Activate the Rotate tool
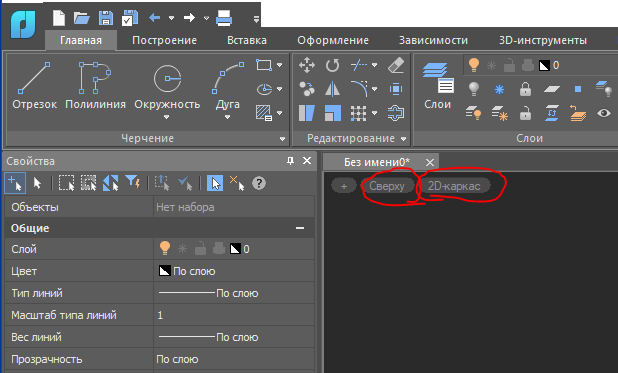Screen dimensions: 618x373 pyautogui.click(x=332, y=65)
